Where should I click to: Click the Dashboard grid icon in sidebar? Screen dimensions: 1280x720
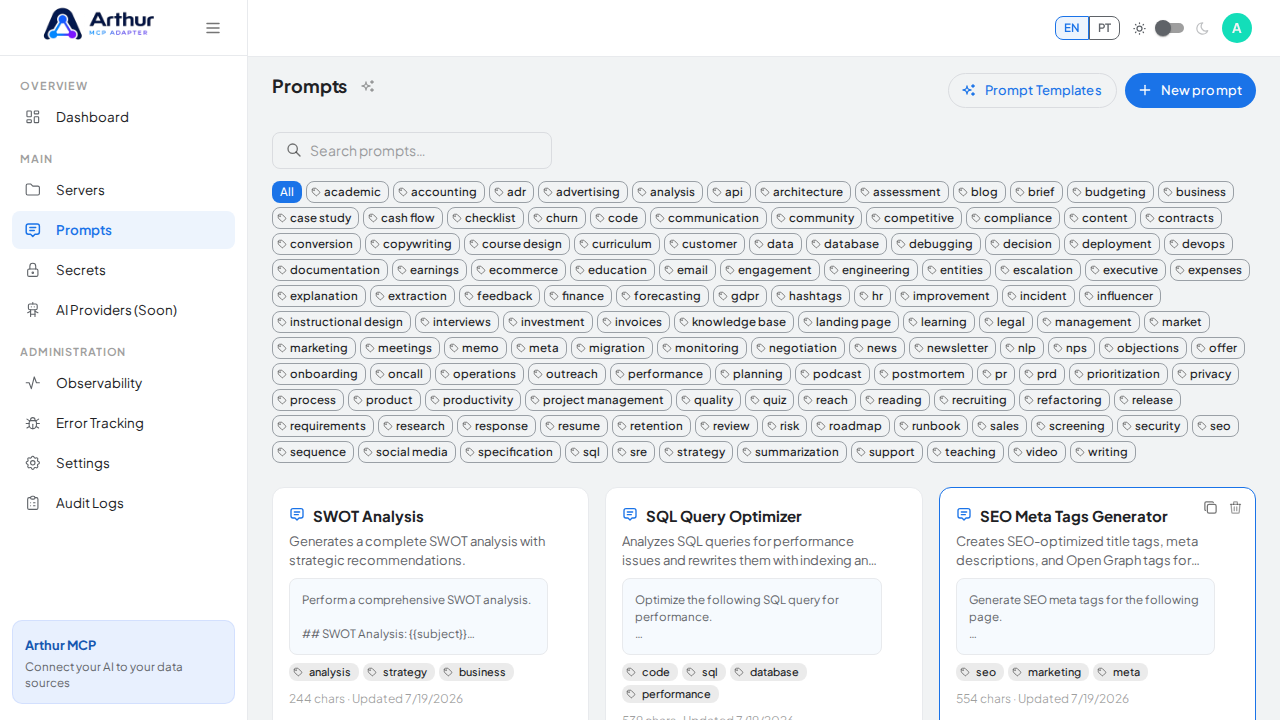click(33, 117)
